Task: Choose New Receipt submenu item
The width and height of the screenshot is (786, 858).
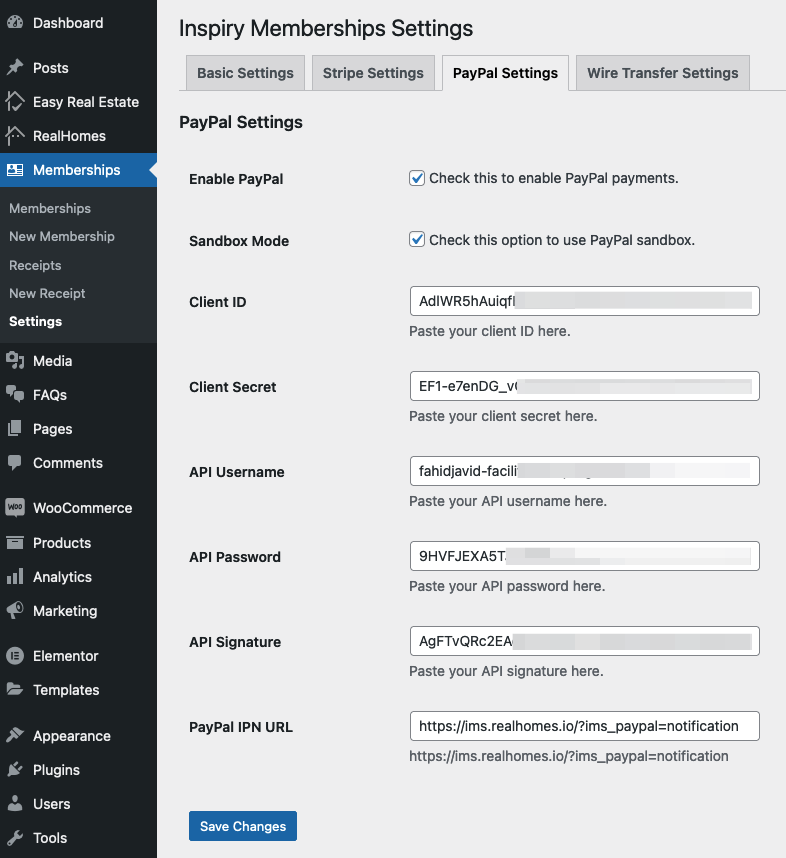Action: pos(47,293)
